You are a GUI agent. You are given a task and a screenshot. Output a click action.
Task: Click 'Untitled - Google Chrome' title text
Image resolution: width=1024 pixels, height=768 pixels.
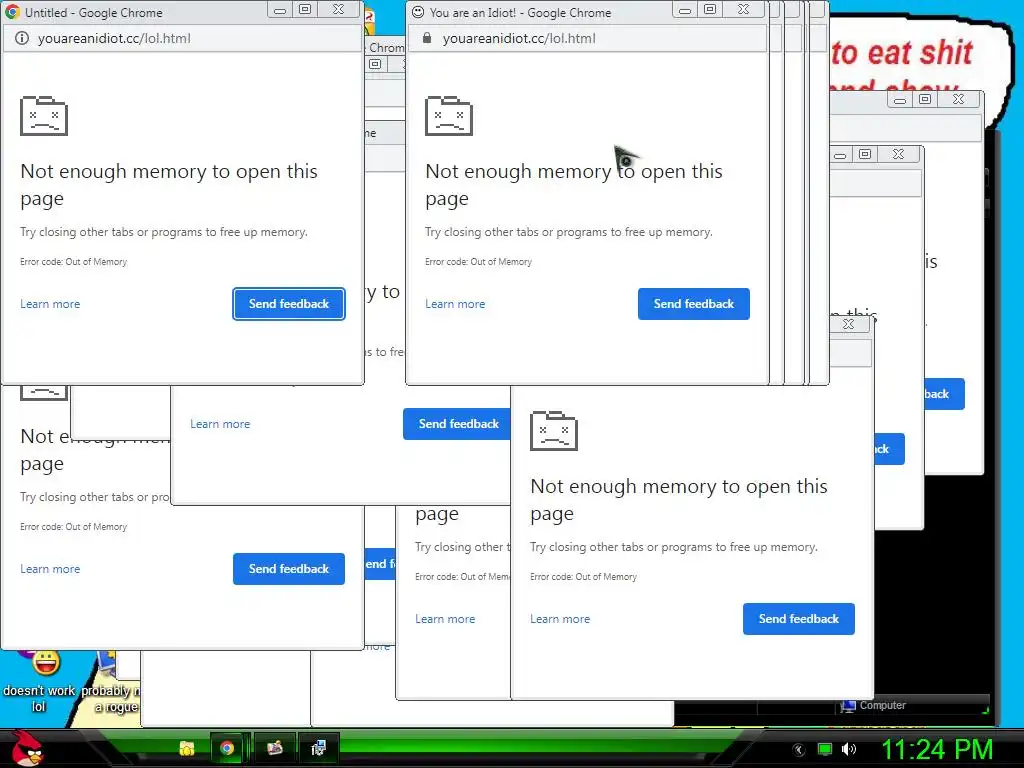94,12
